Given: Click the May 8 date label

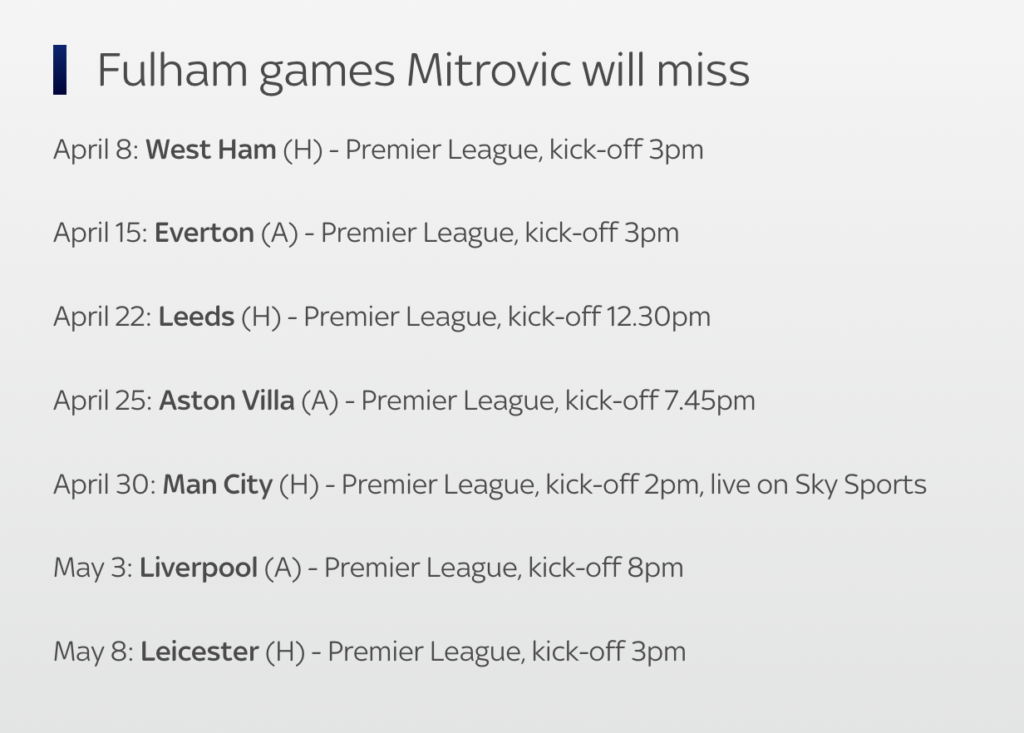Looking at the screenshot, I should point(94,652).
